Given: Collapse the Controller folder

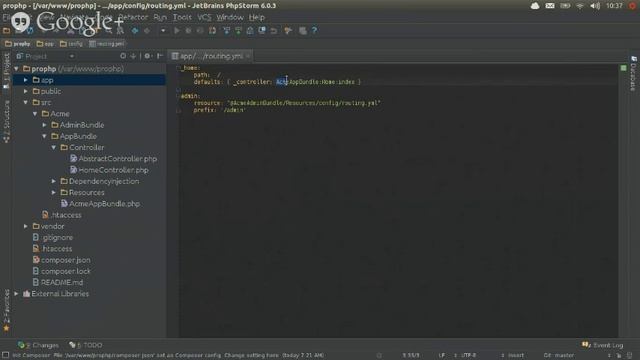Looking at the screenshot, I should point(54,147).
